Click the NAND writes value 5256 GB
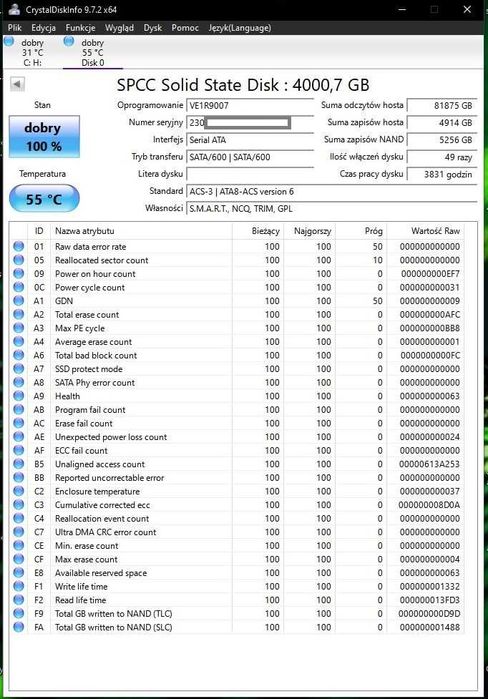Image resolution: width=488 pixels, height=699 pixels. tap(442, 140)
